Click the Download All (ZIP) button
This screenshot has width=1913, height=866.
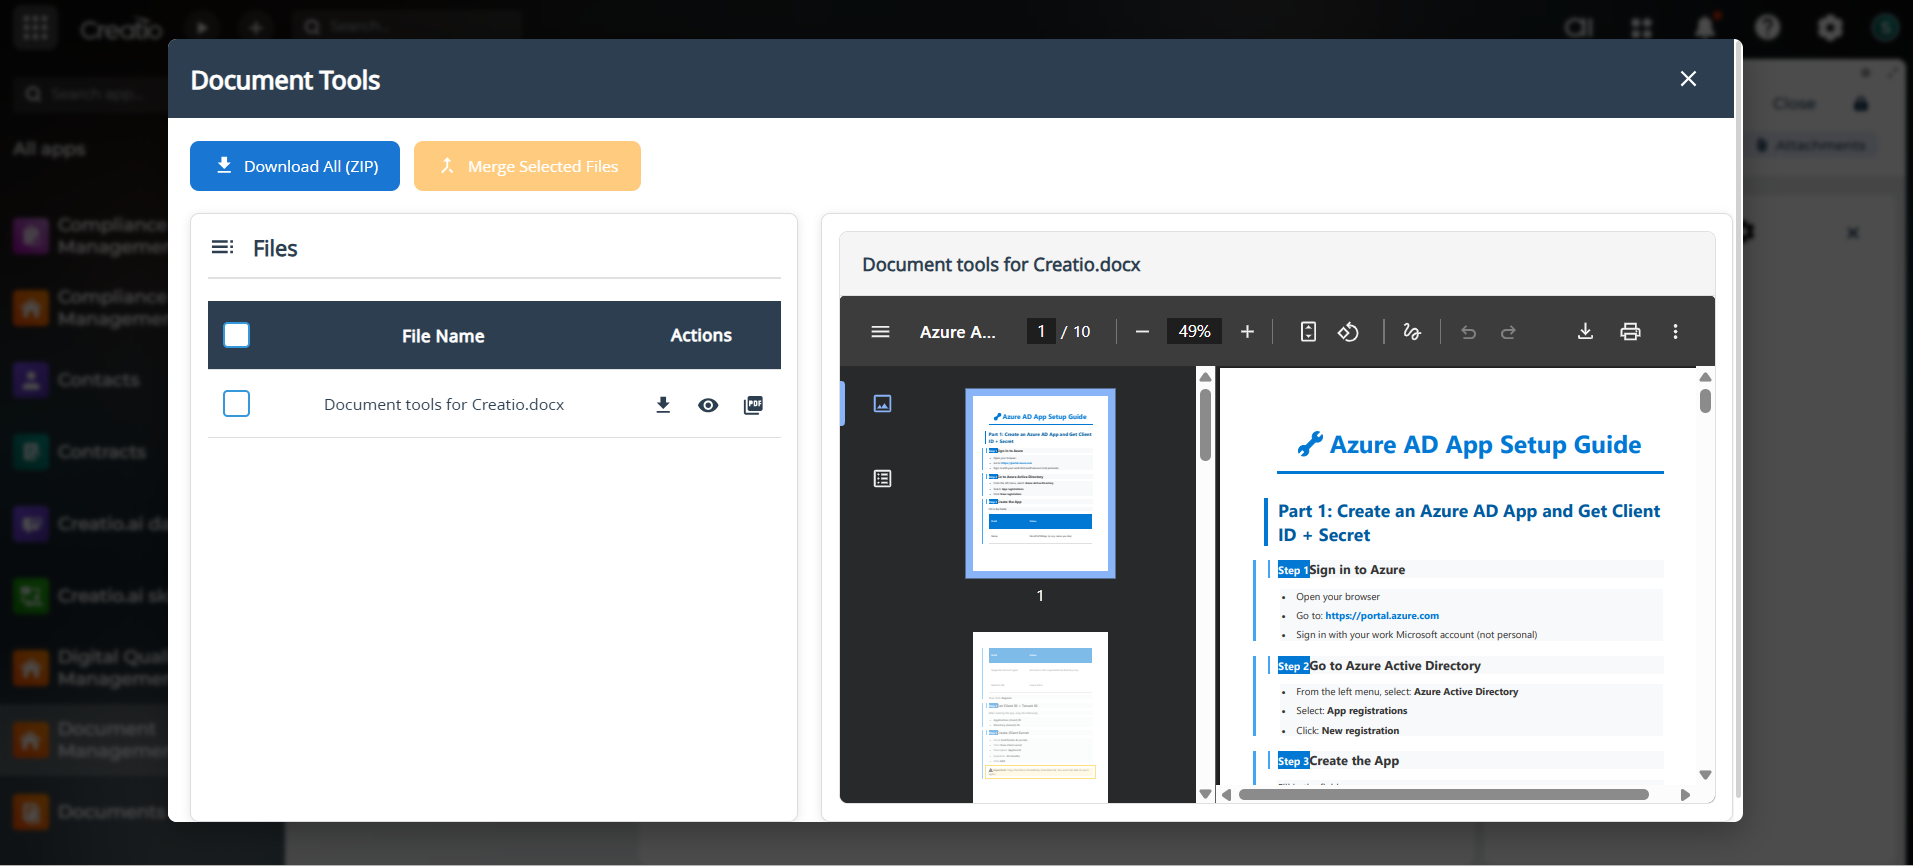[x=295, y=166]
